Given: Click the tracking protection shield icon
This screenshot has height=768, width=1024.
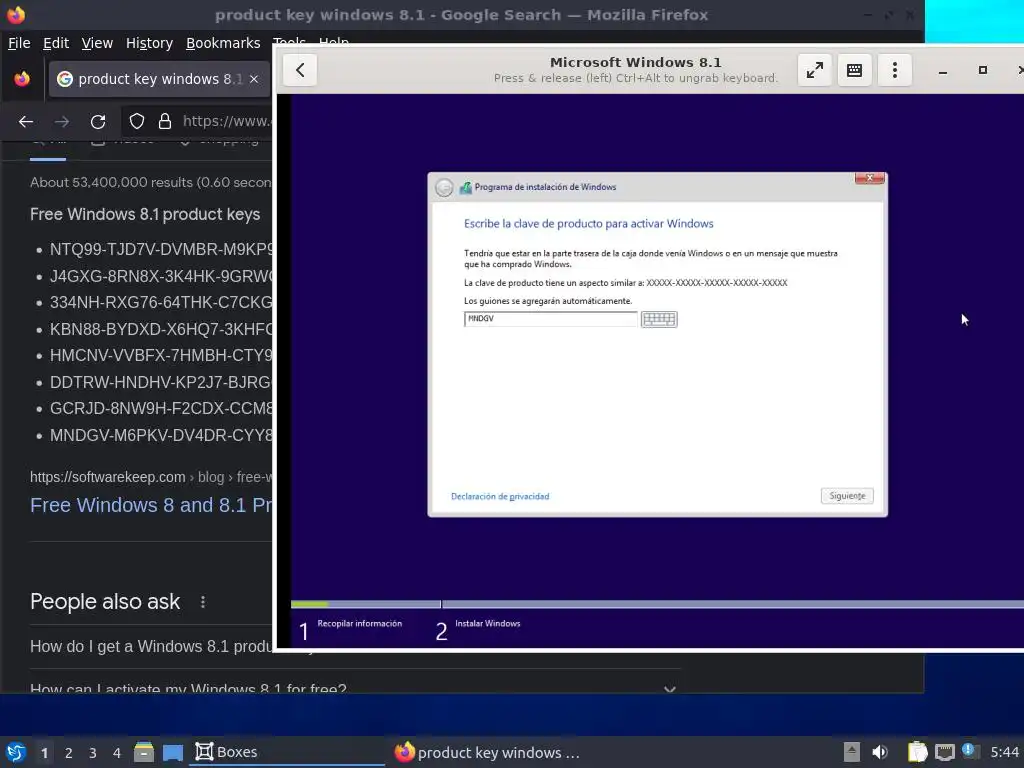Looking at the screenshot, I should [x=136, y=121].
